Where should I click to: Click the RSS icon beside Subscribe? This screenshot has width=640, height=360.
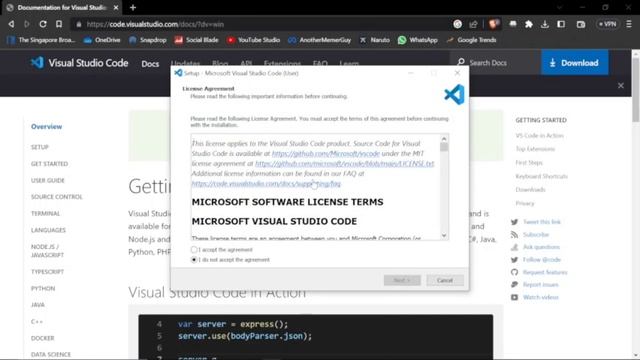coord(514,234)
